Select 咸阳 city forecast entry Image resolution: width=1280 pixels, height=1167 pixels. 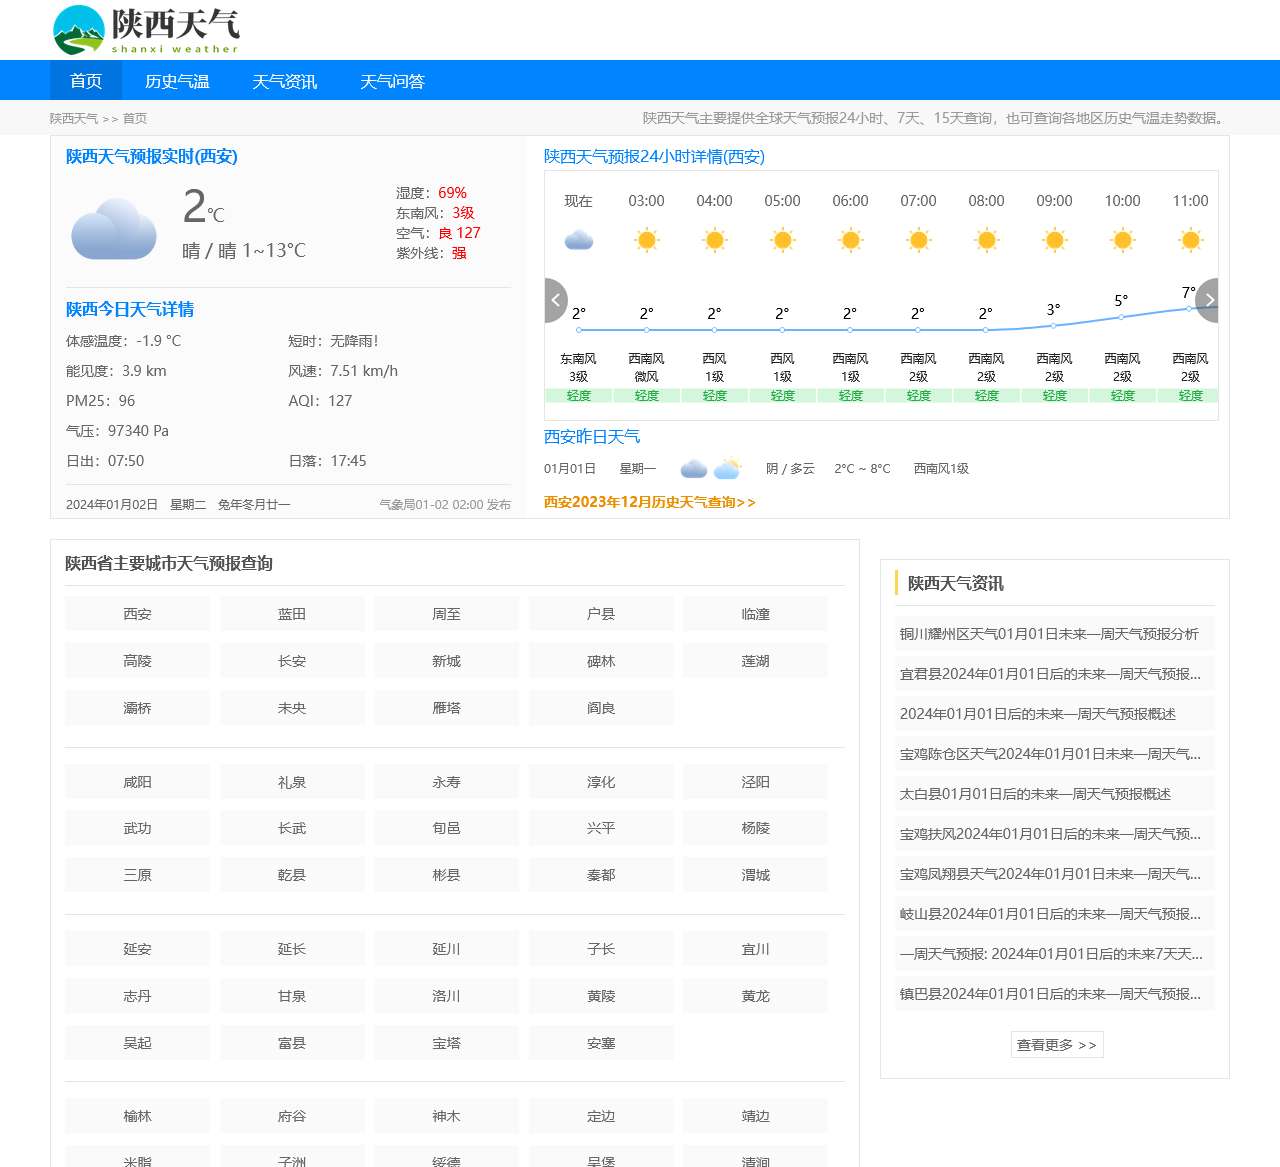click(x=136, y=781)
